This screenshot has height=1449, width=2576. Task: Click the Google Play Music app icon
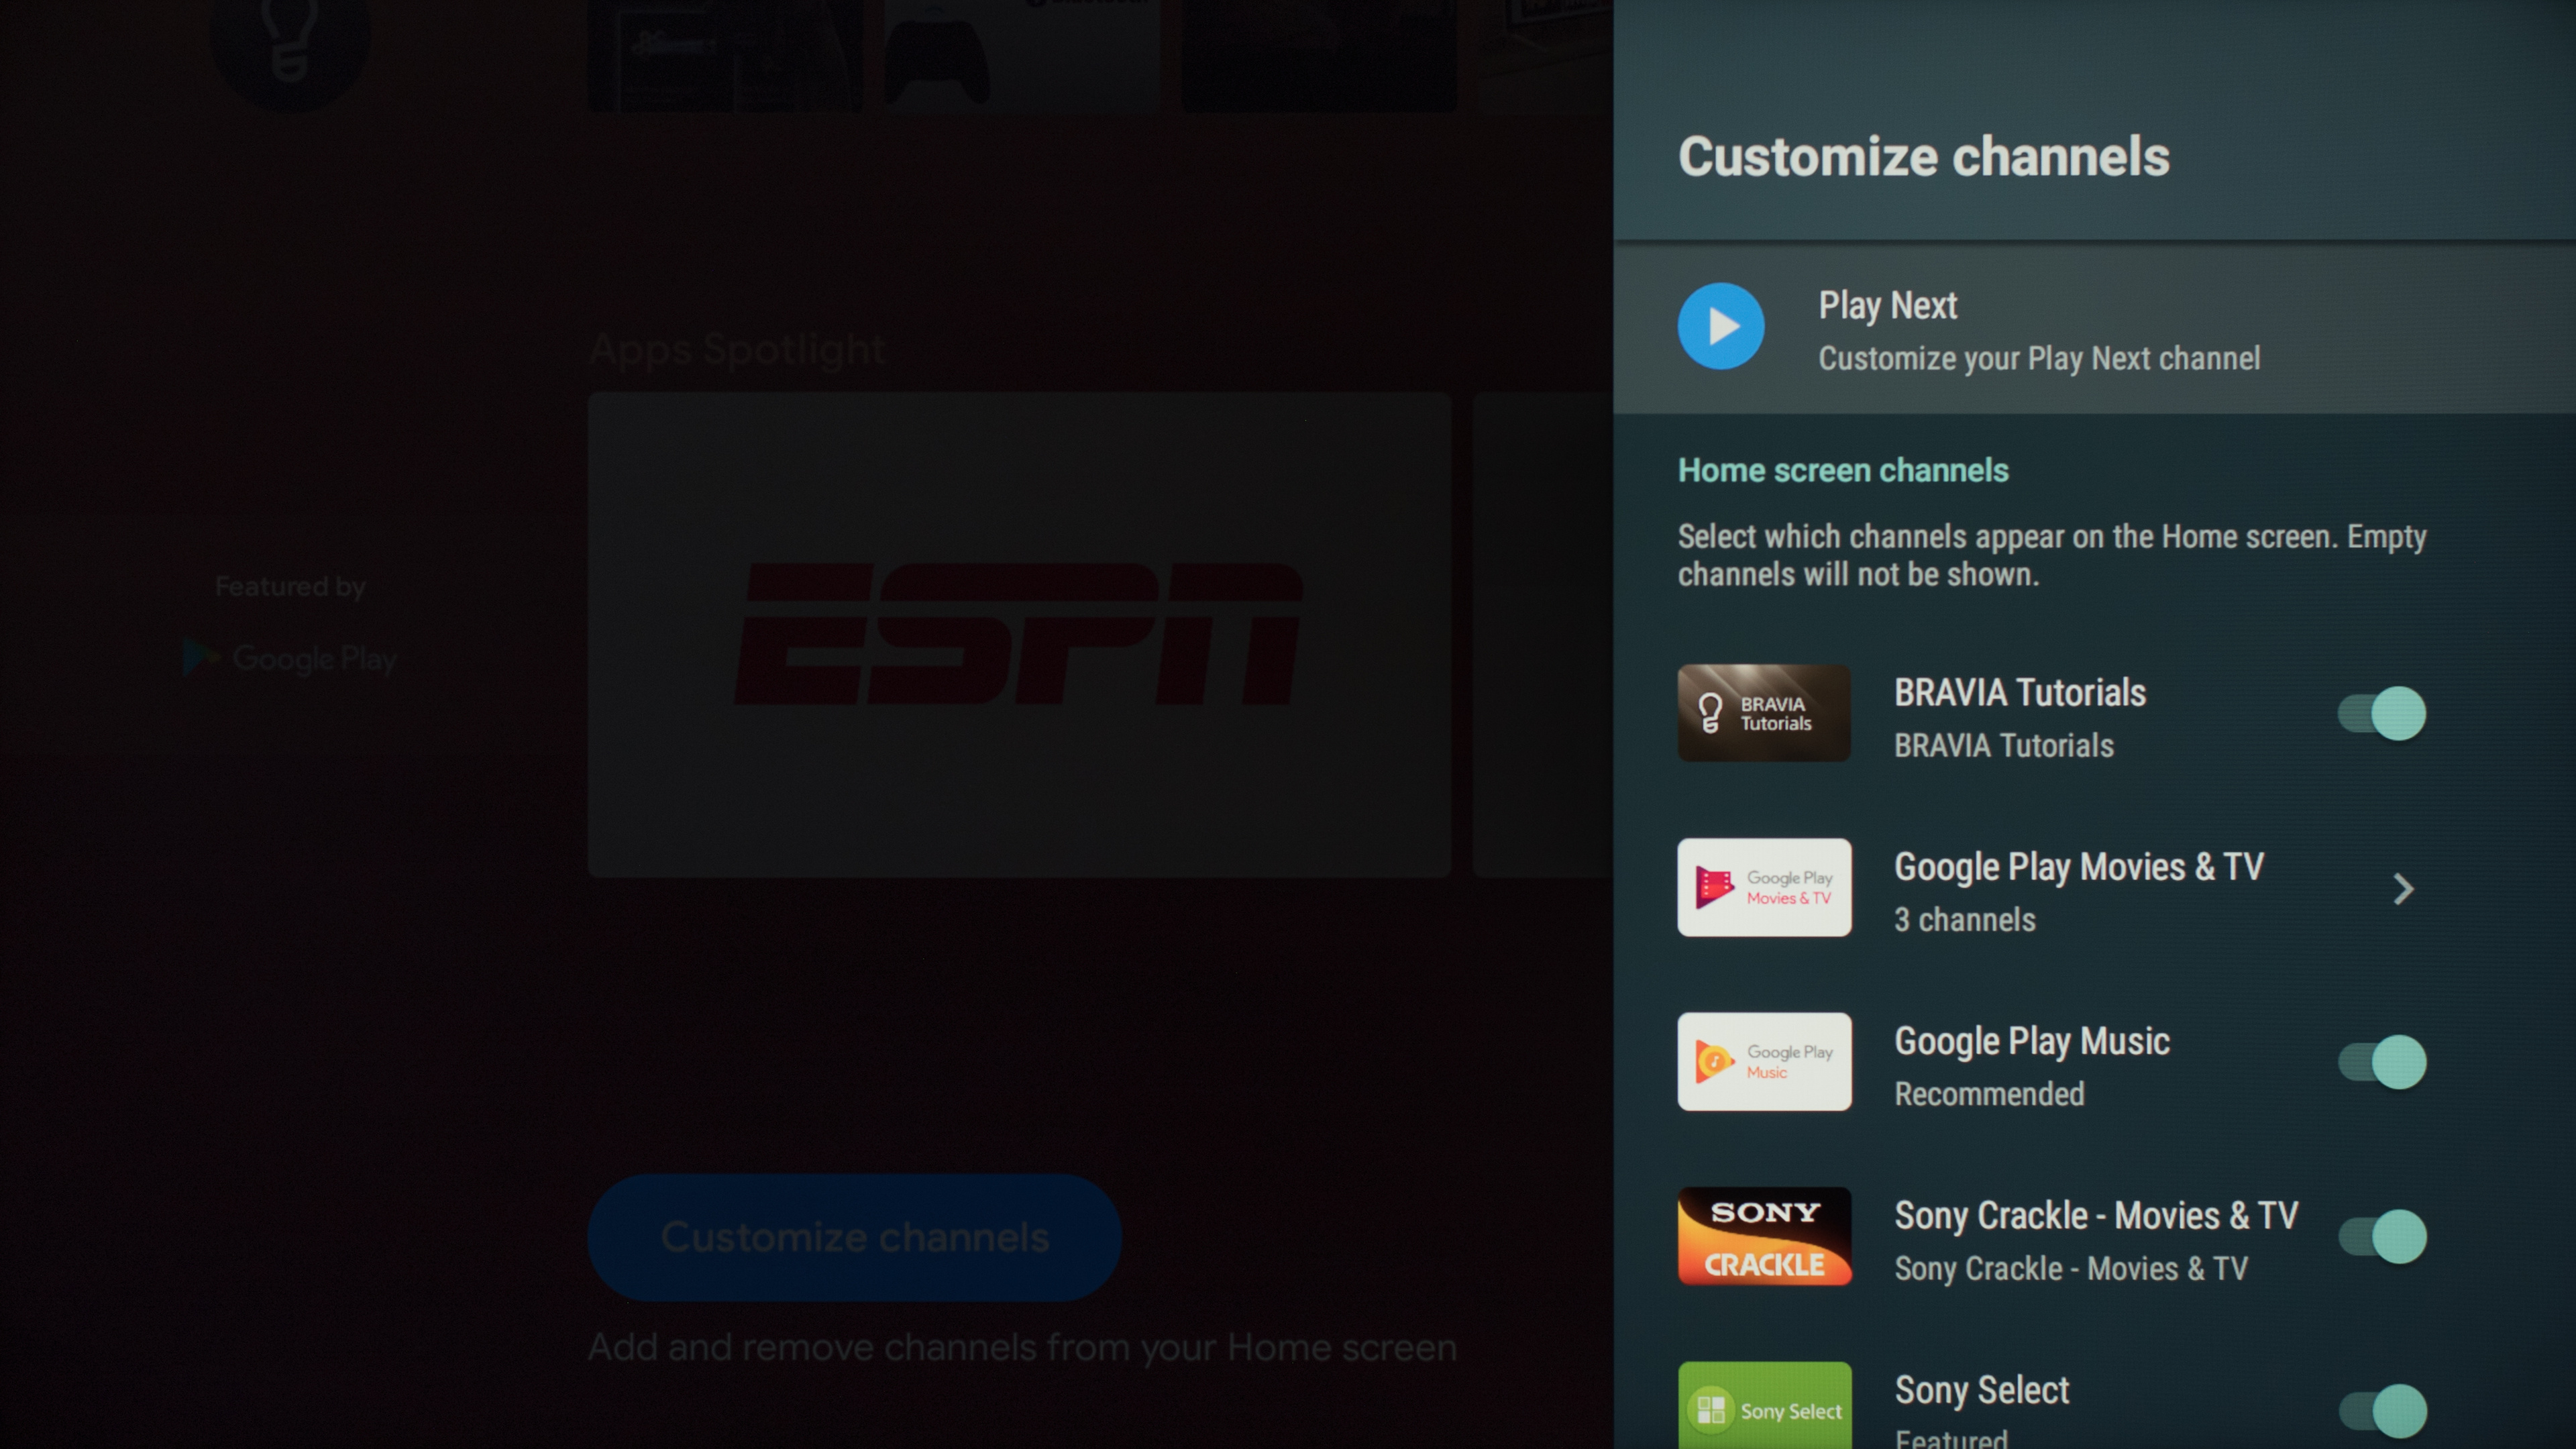coord(1764,1061)
